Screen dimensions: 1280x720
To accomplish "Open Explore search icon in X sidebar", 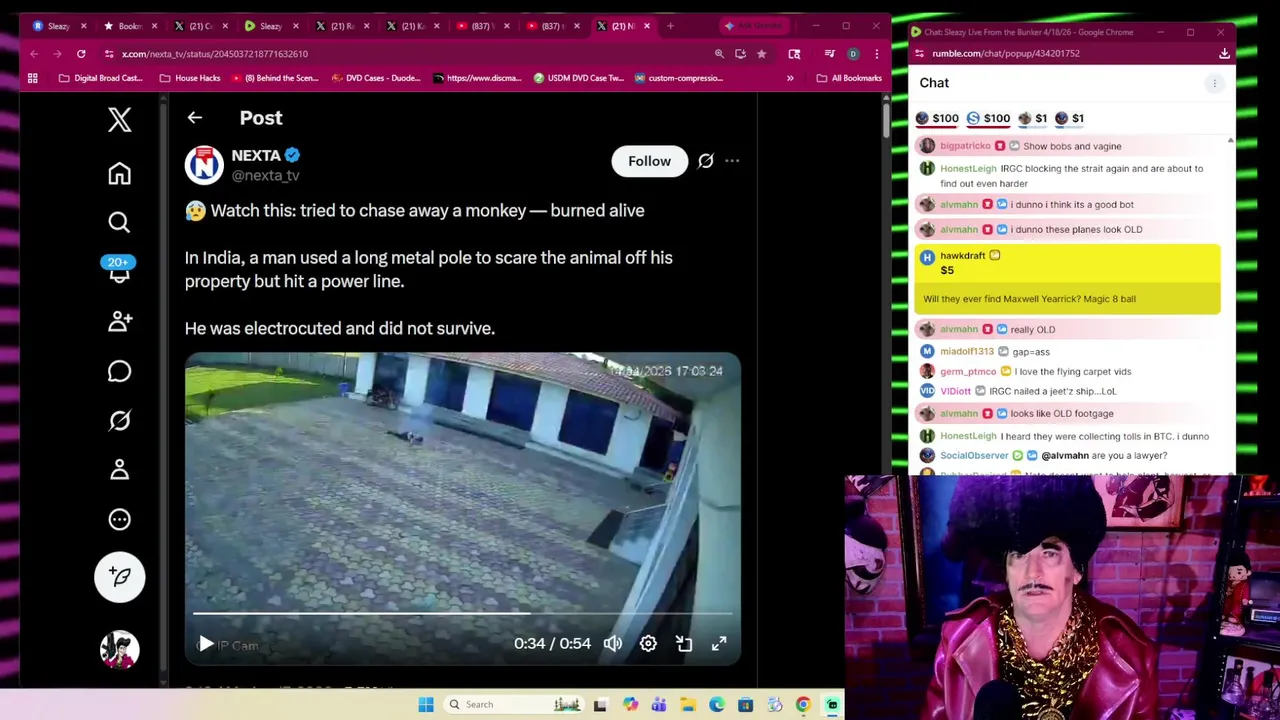I will [119, 222].
